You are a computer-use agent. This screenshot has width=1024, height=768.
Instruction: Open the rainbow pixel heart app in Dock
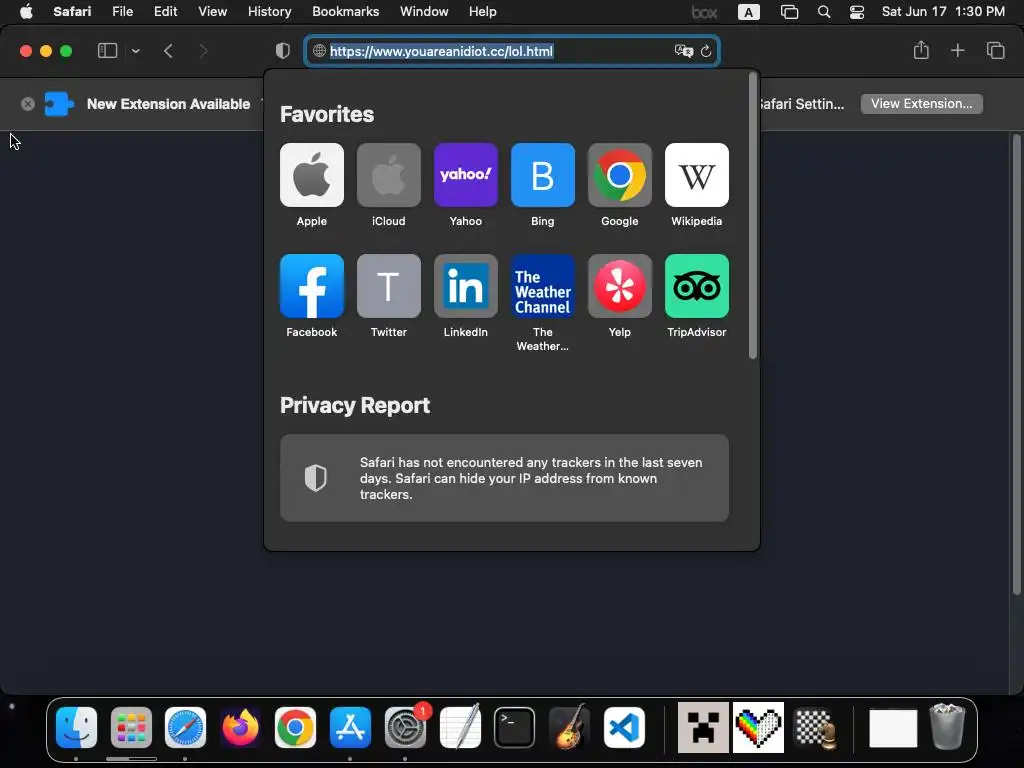[758, 728]
